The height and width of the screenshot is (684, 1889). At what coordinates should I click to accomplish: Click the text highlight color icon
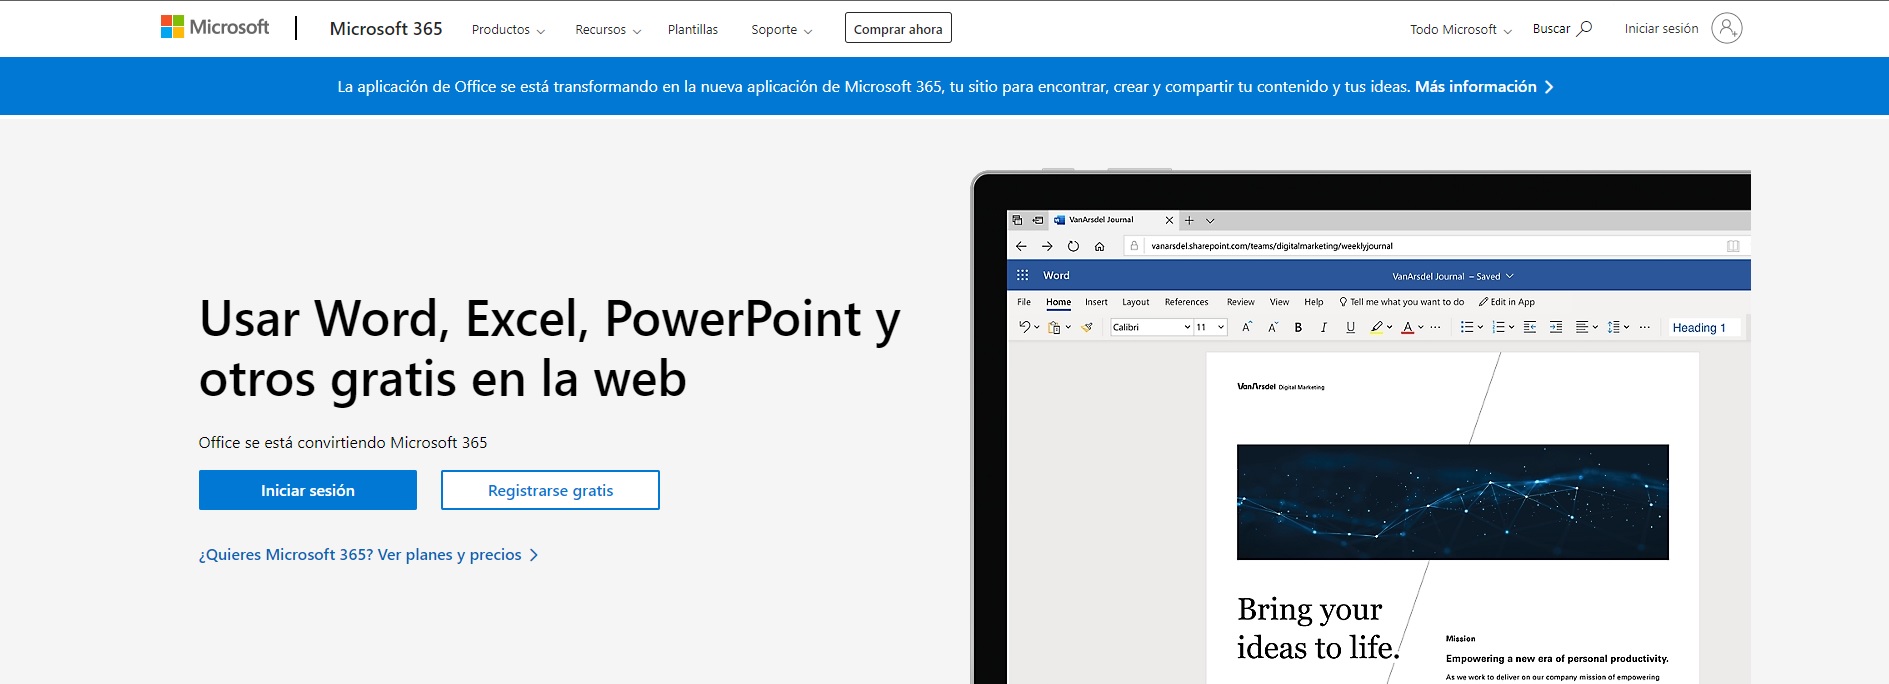[1377, 327]
